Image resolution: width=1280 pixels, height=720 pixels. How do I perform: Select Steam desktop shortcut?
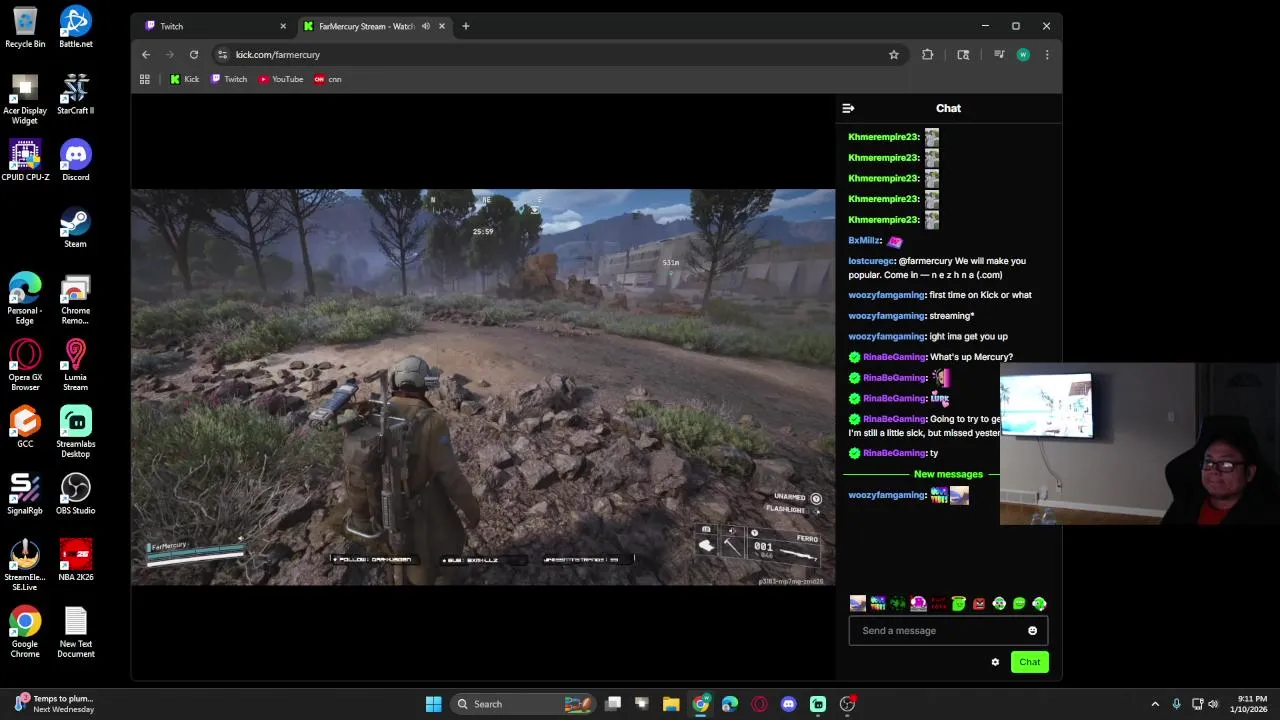coord(76,228)
